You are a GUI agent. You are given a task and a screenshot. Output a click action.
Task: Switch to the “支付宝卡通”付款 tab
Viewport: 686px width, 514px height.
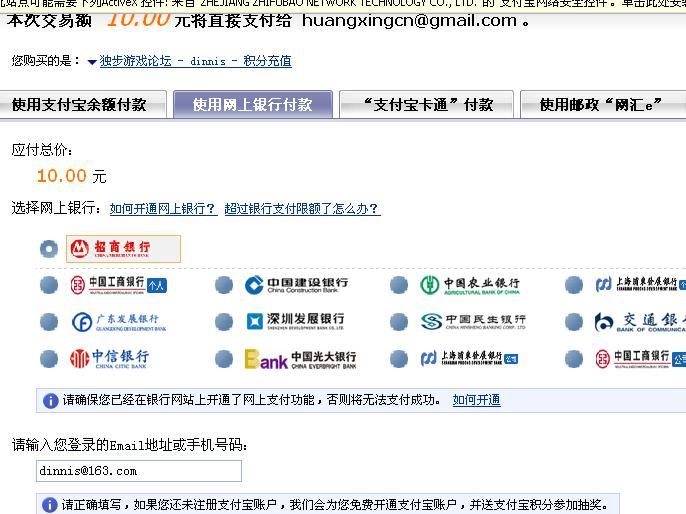426,105
